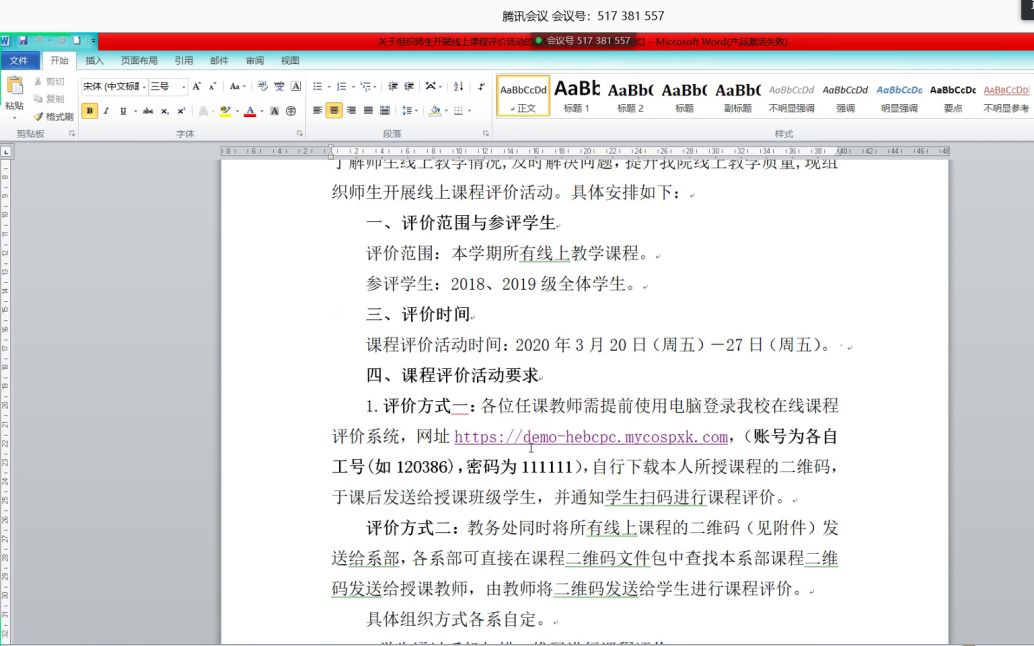The height and width of the screenshot is (646, 1034).
Task: Click the phonetic guide (拼音) icon
Action: click(280, 86)
